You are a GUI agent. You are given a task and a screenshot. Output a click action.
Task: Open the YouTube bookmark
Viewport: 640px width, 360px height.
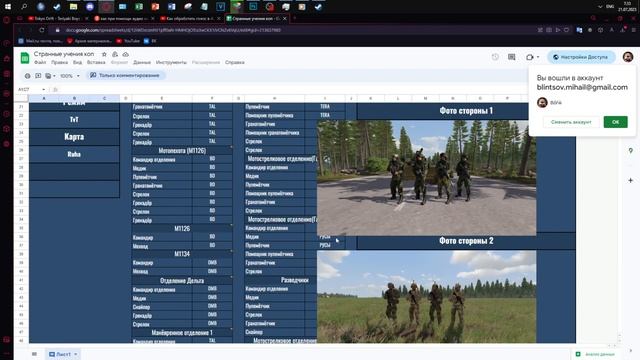[x=128, y=41]
